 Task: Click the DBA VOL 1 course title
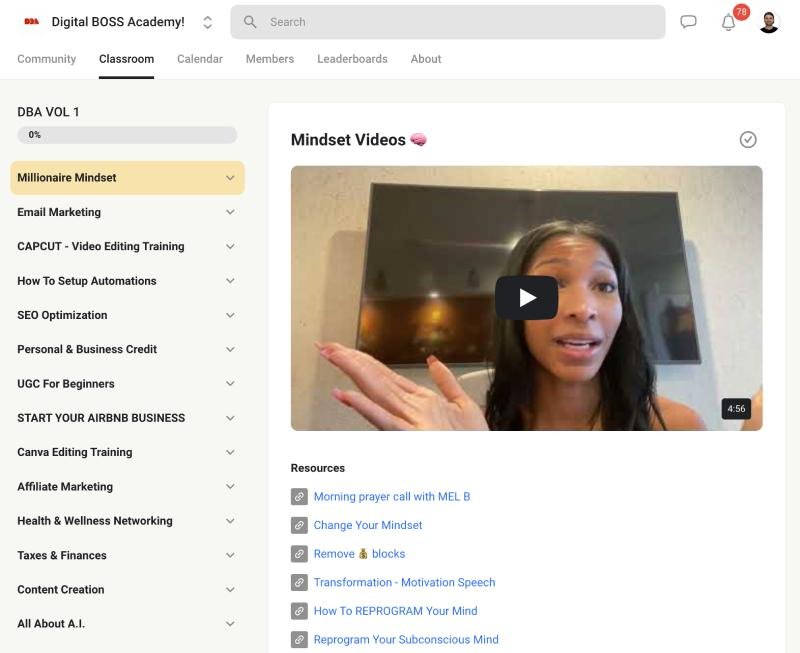48,112
